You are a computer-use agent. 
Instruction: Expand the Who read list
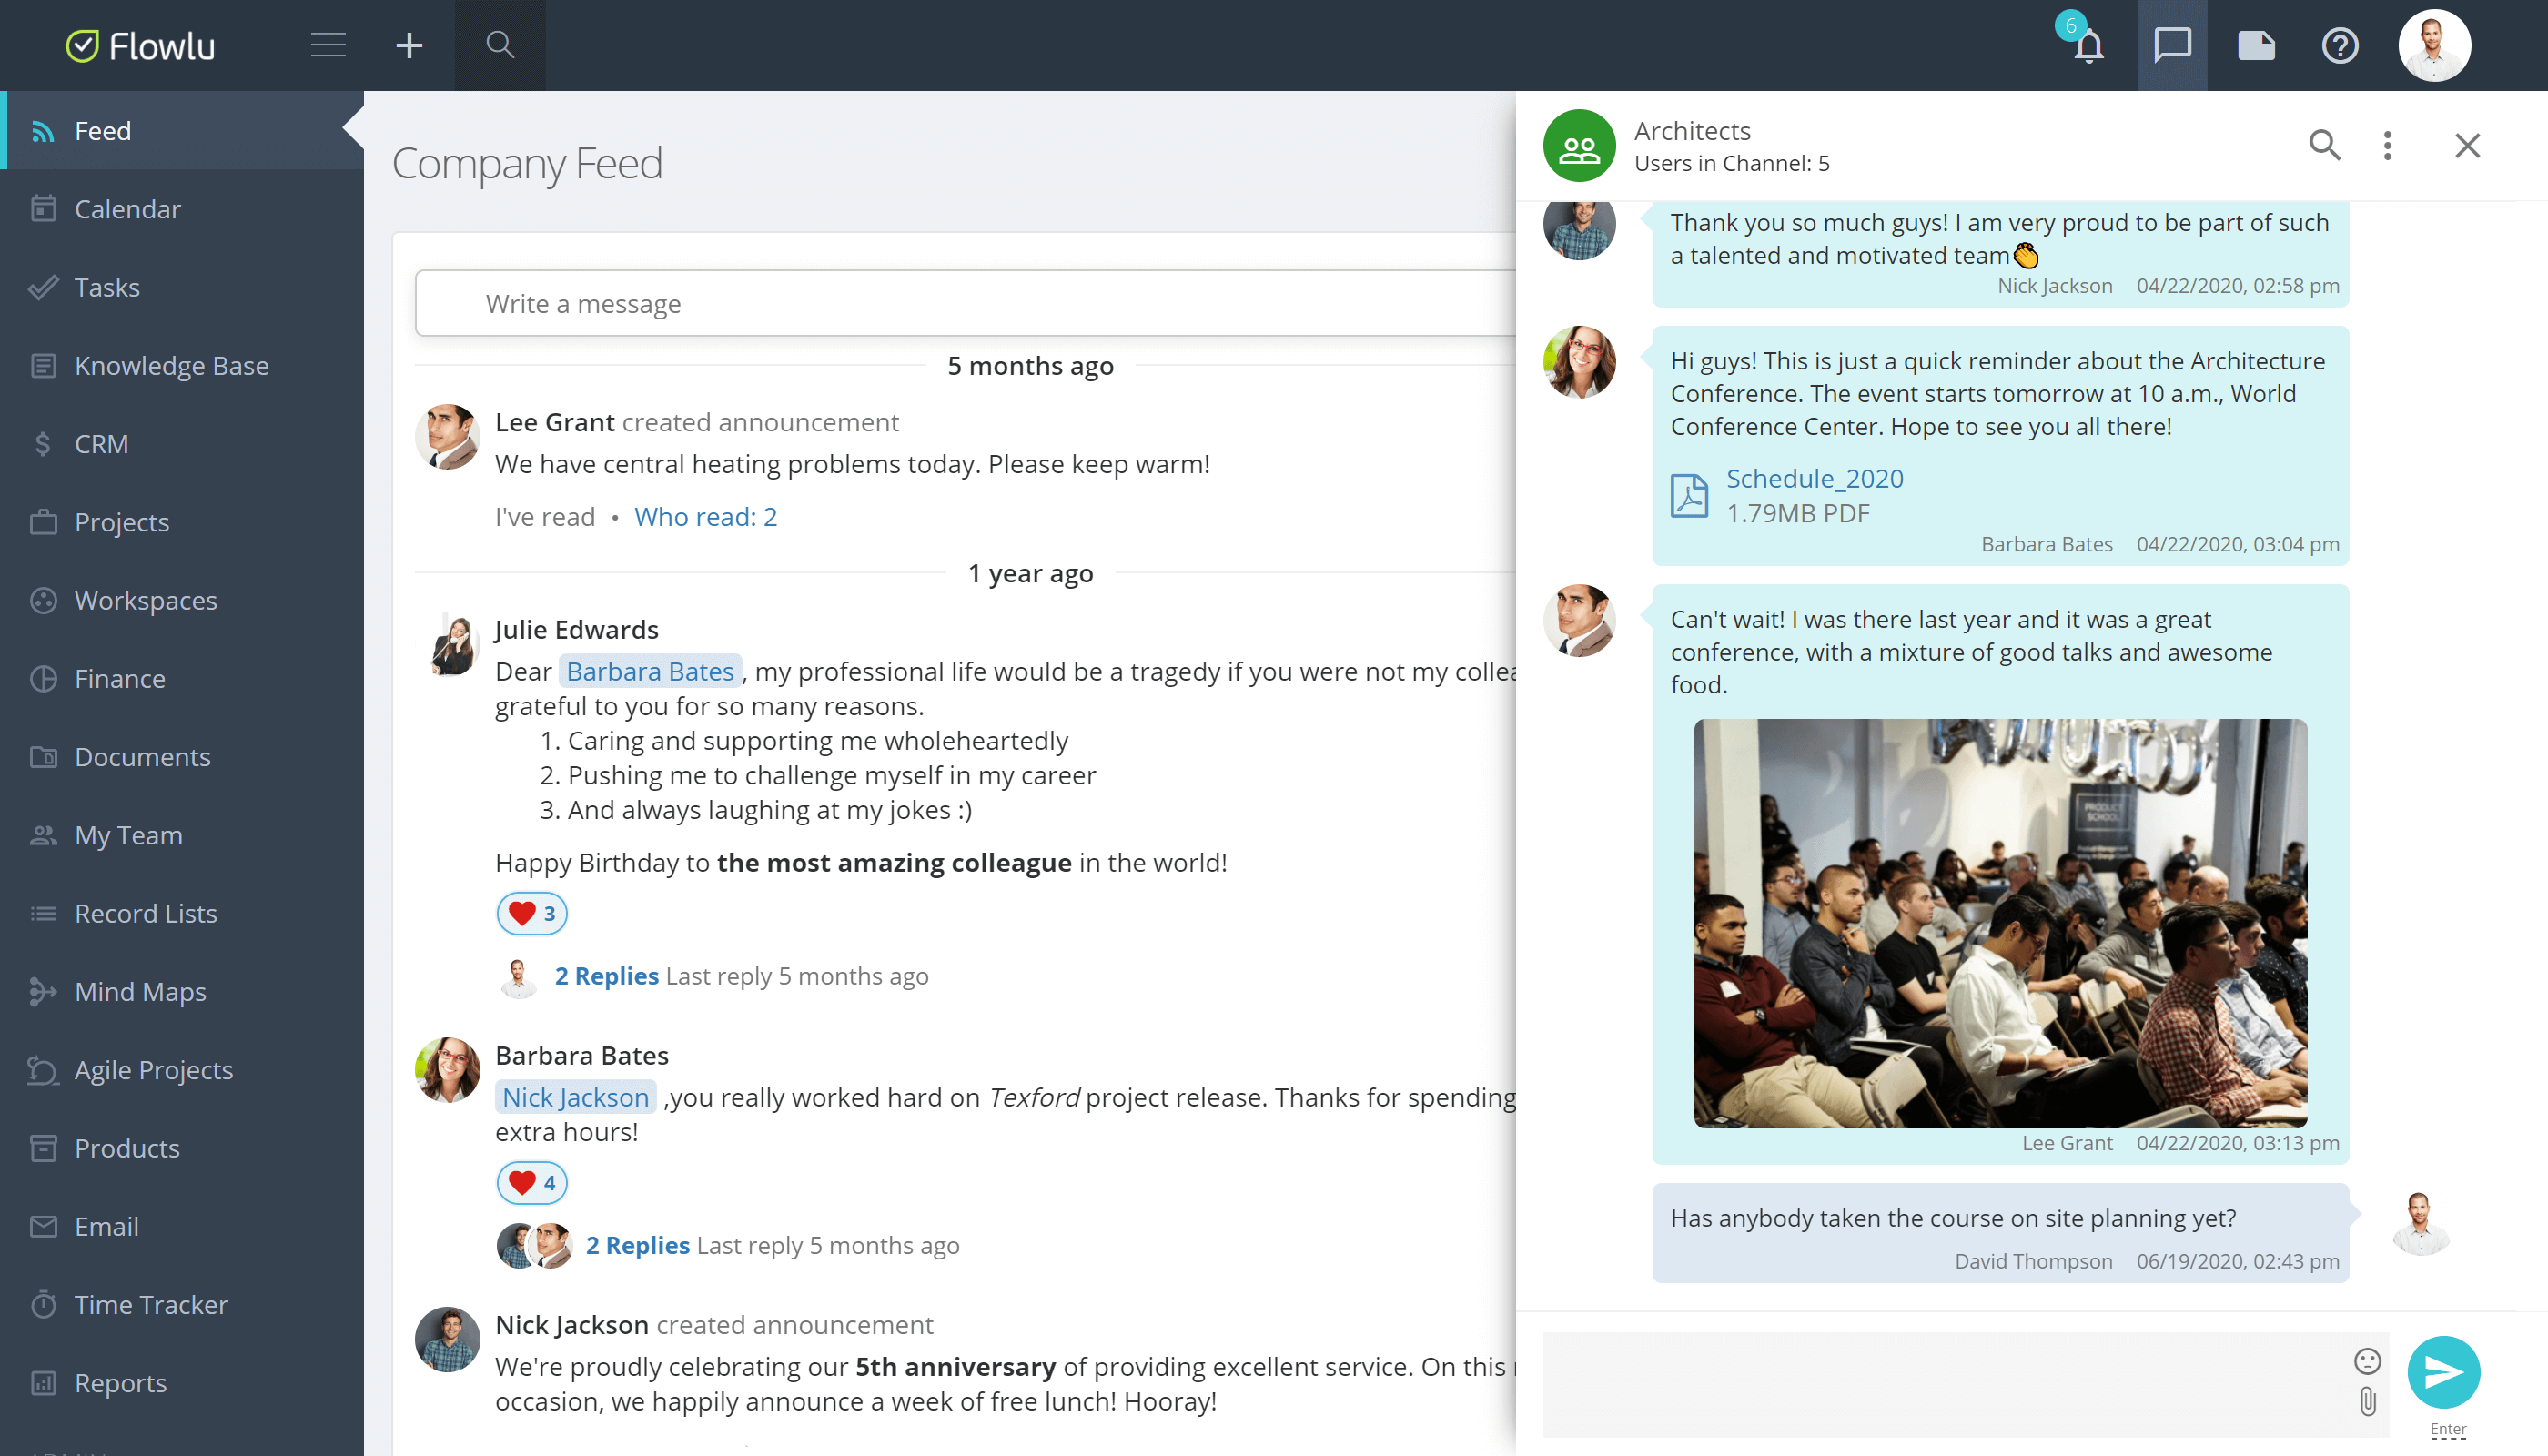[x=706, y=516]
